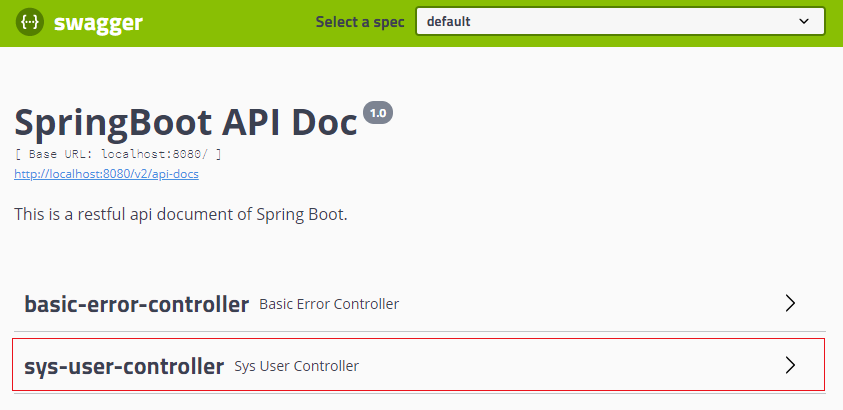Image resolution: width=843 pixels, height=410 pixels.
Task: Open the Select a spec dropdown
Action: [x=620, y=21]
